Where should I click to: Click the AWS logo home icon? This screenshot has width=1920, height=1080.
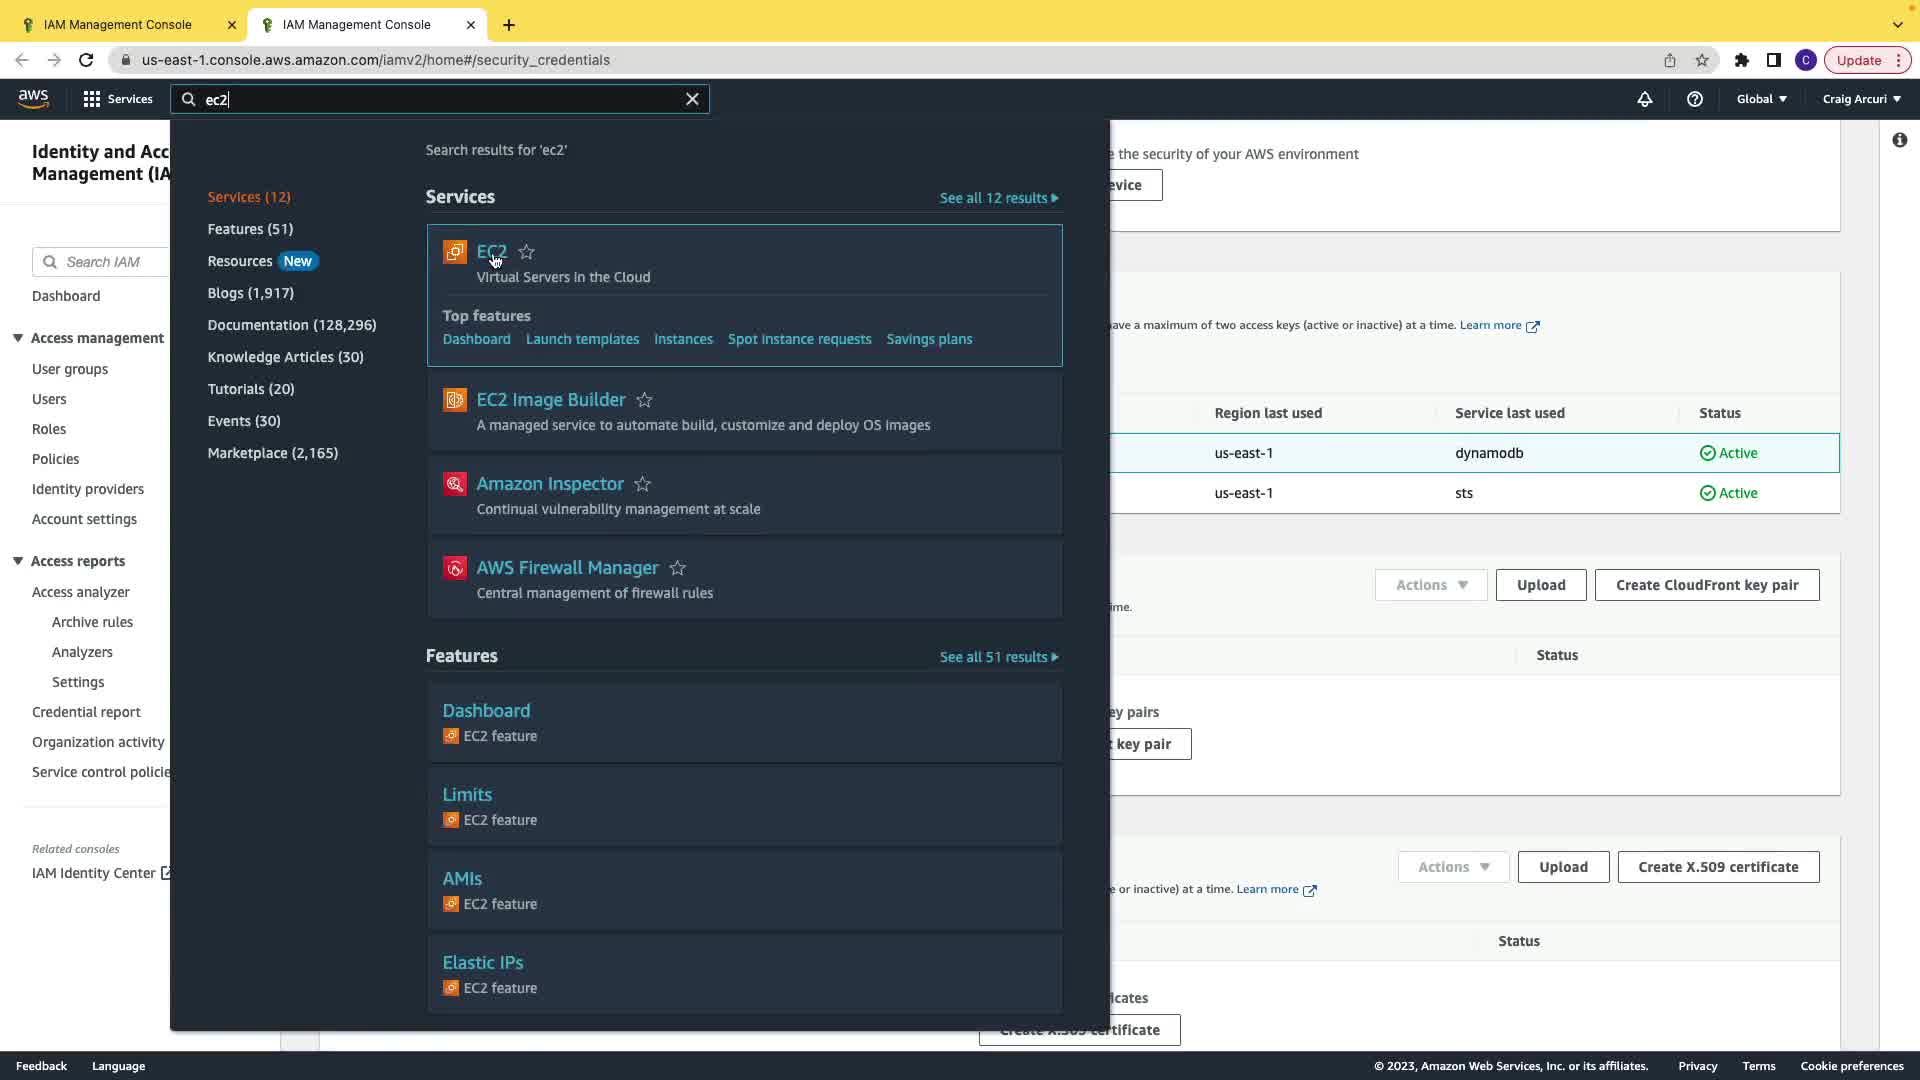coord(33,98)
